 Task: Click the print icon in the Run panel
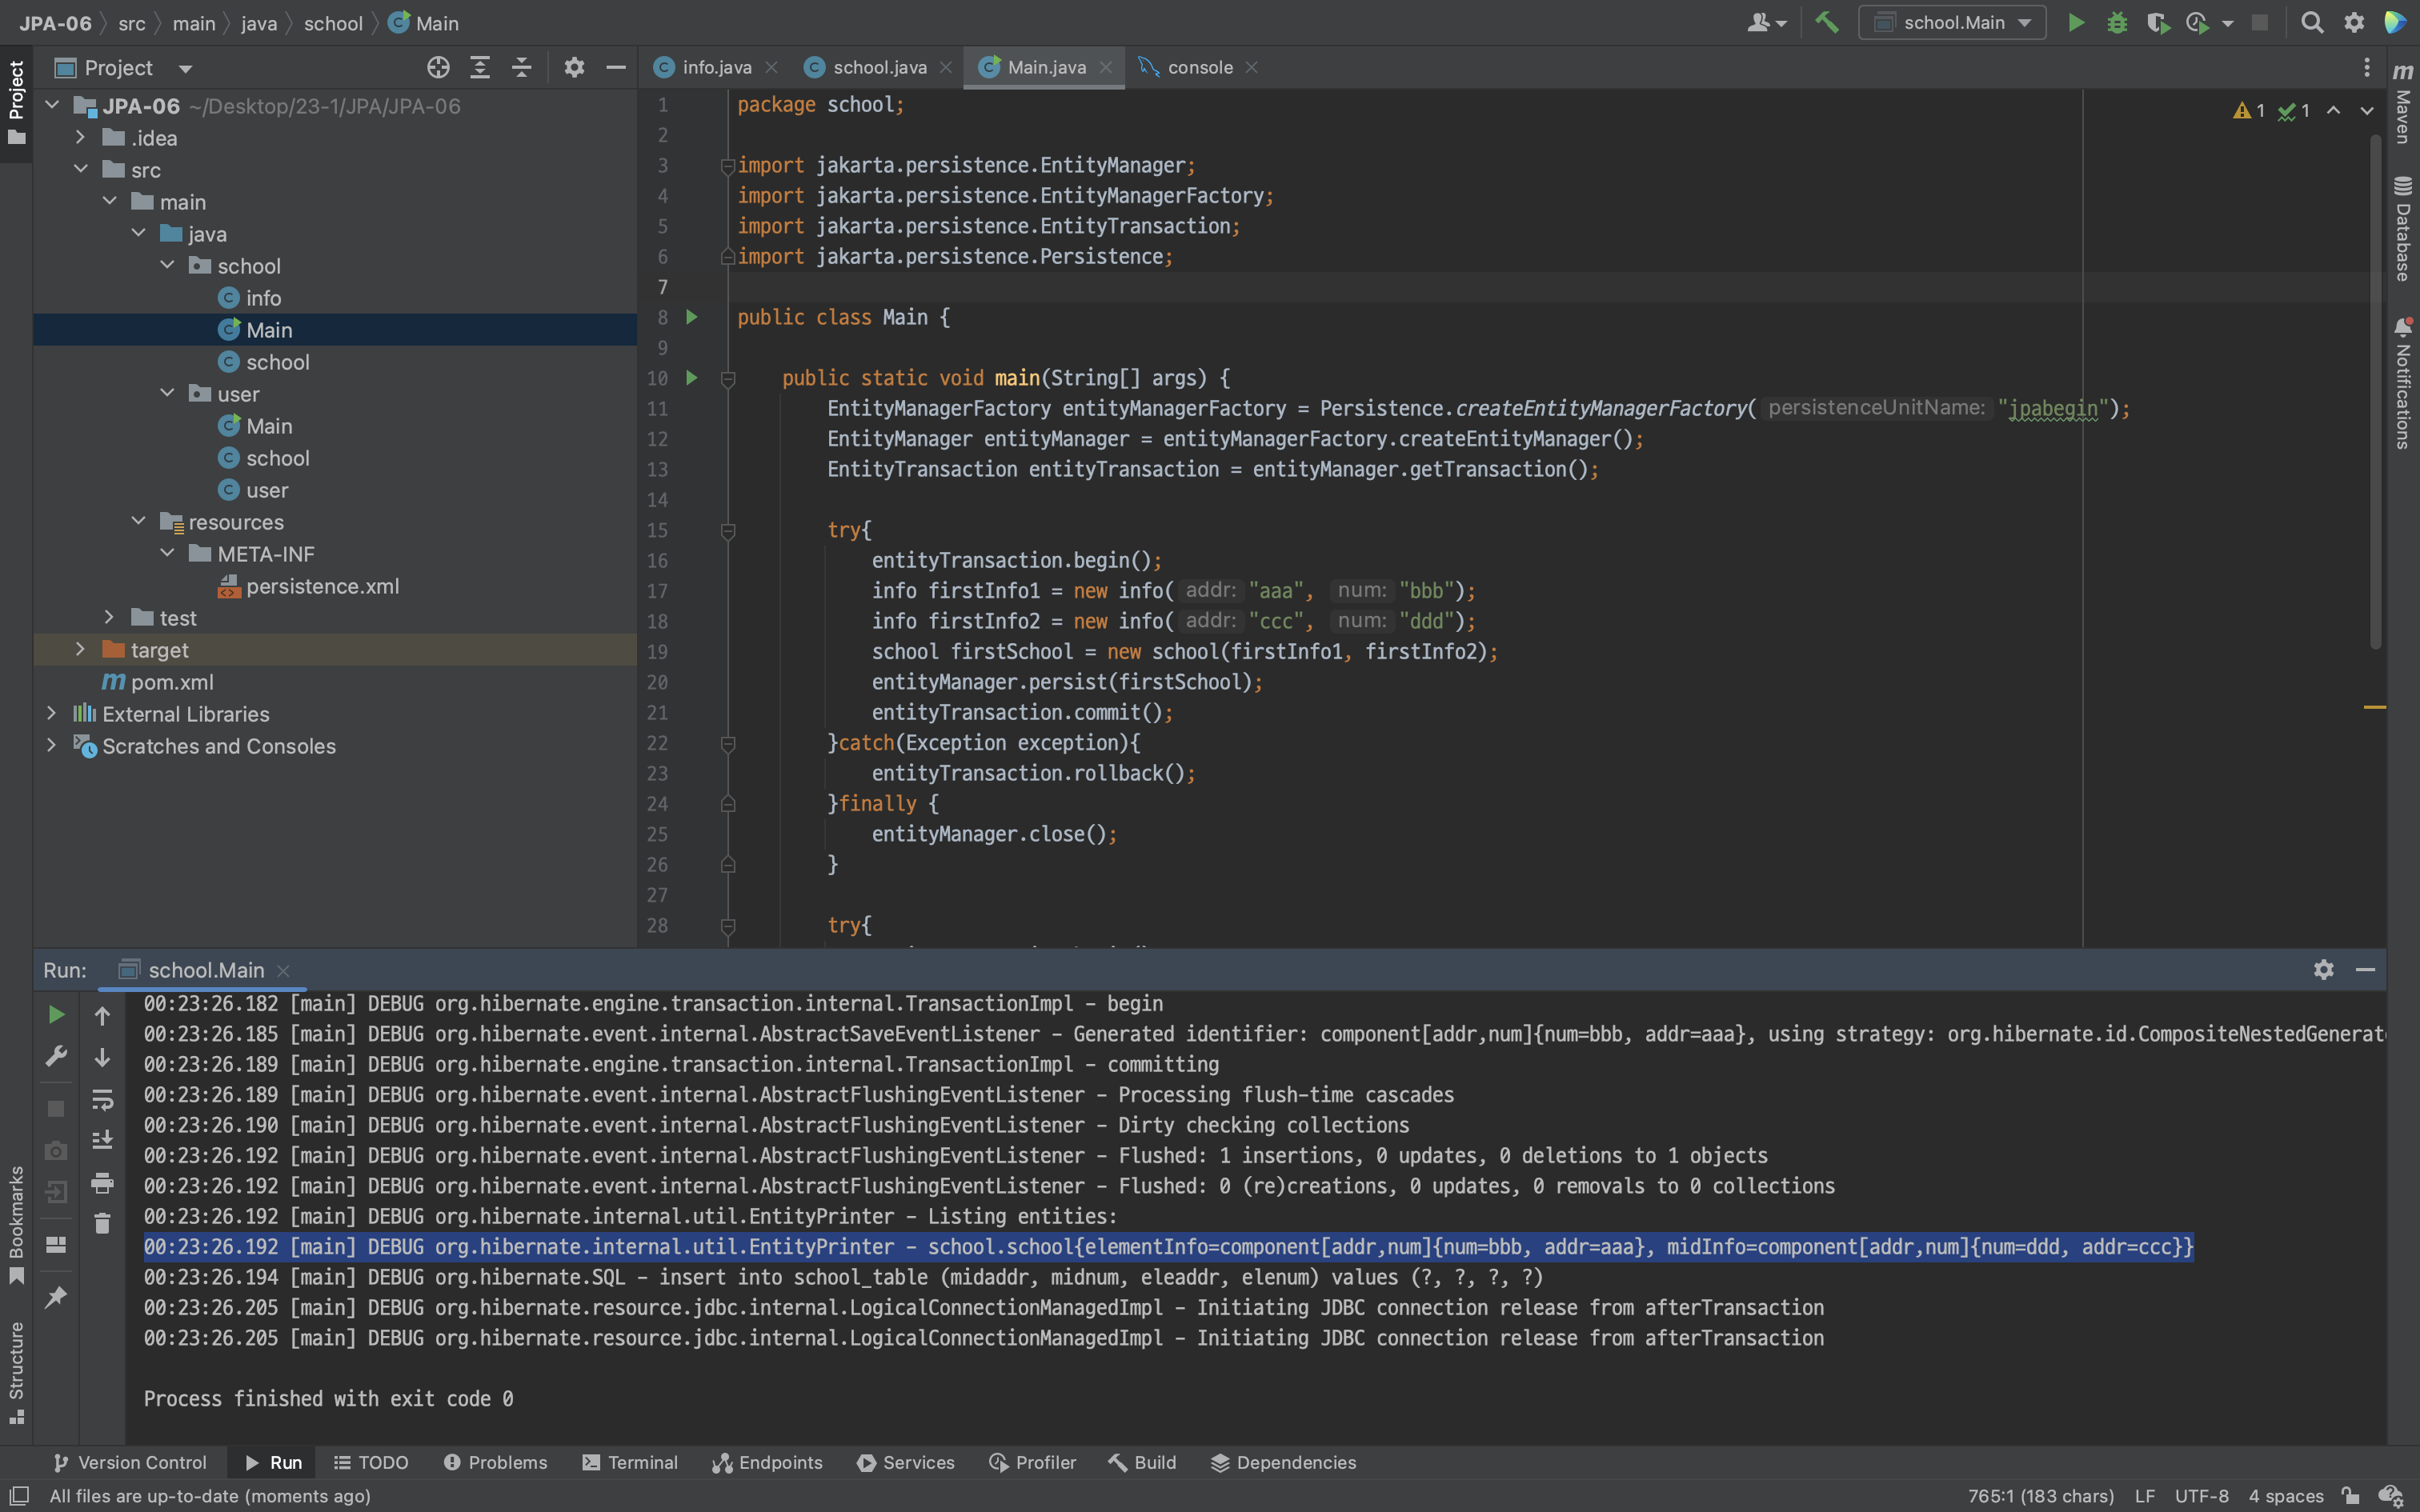102,1183
